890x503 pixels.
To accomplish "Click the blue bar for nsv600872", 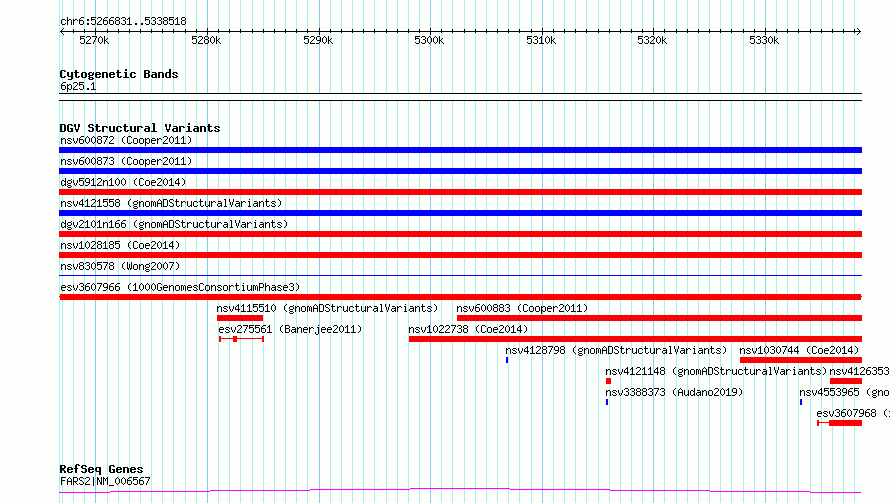I will pos(460,150).
